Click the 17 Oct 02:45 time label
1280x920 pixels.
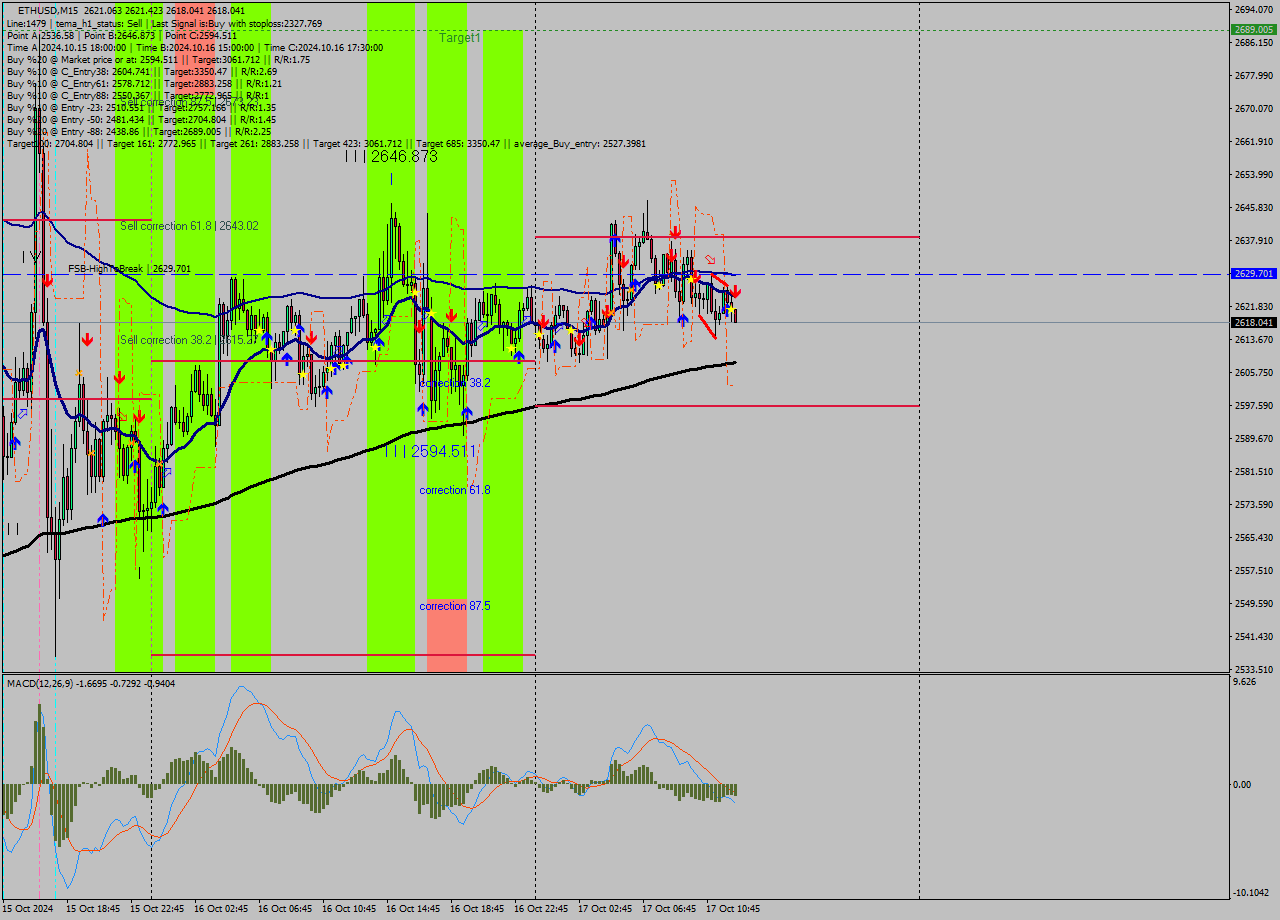pyautogui.click(x=605, y=909)
